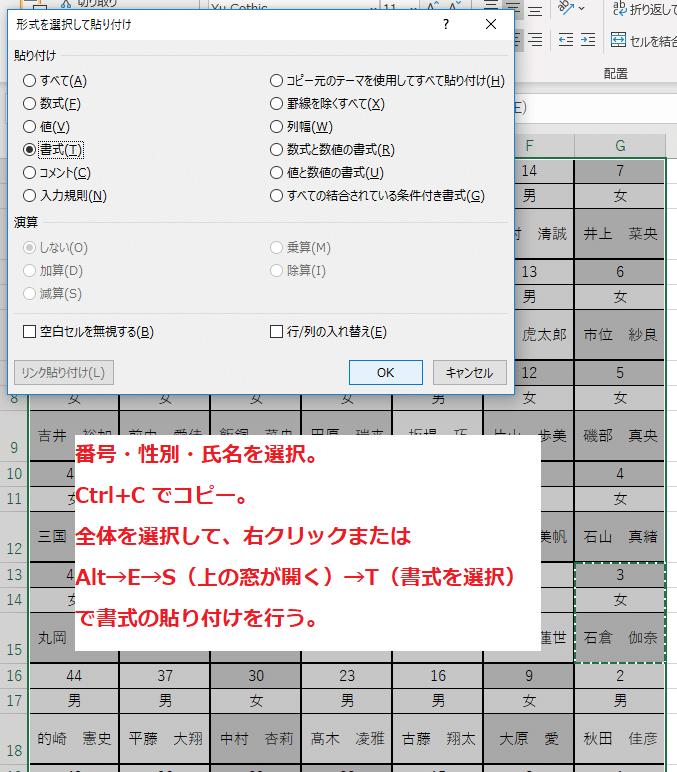
Task: Click cell with name 髙木 凌雅
Action: [347, 739]
